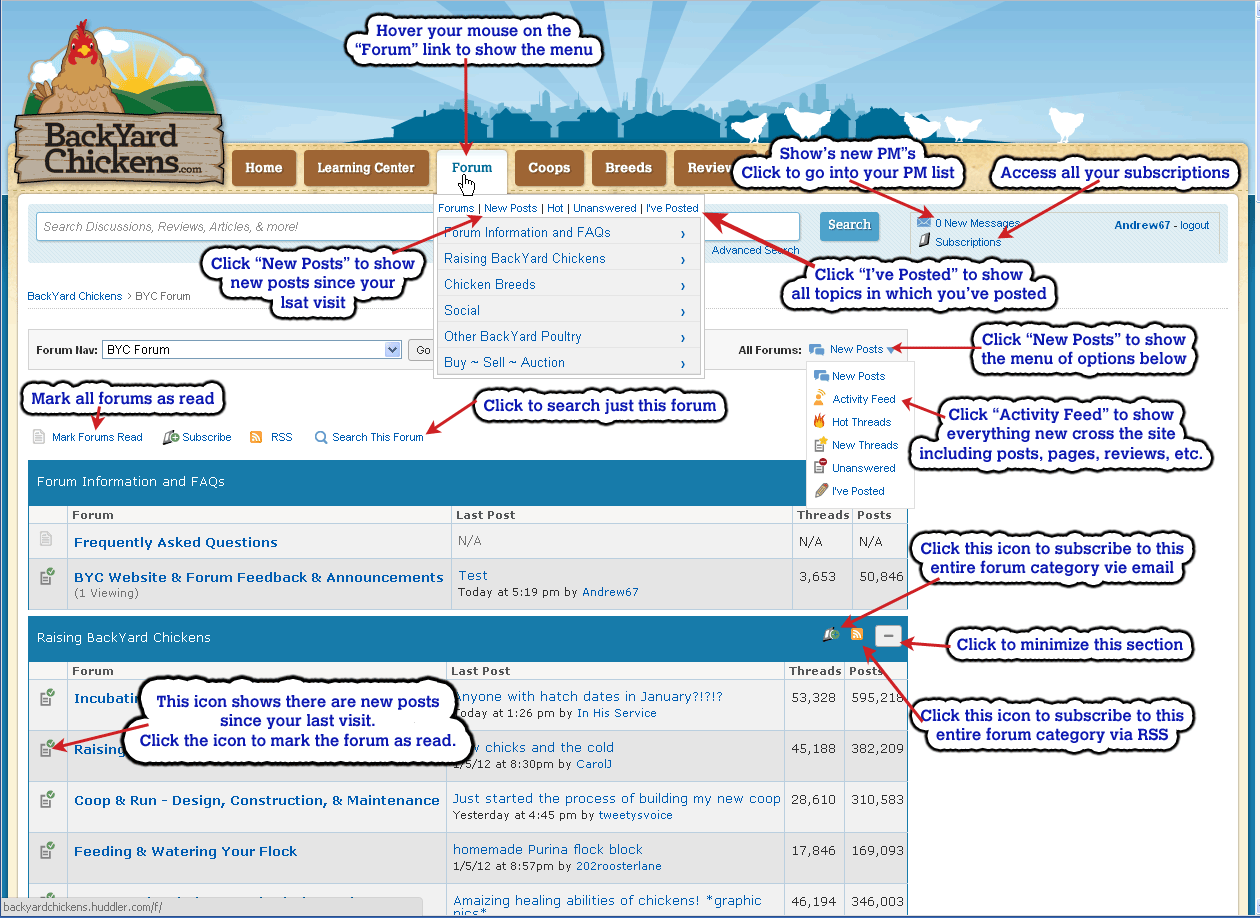Image resolution: width=1260 pixels, height=918 pixels.
Task: Choose Unanswered in the Forum submenu strip
Action: pos(605,208)
